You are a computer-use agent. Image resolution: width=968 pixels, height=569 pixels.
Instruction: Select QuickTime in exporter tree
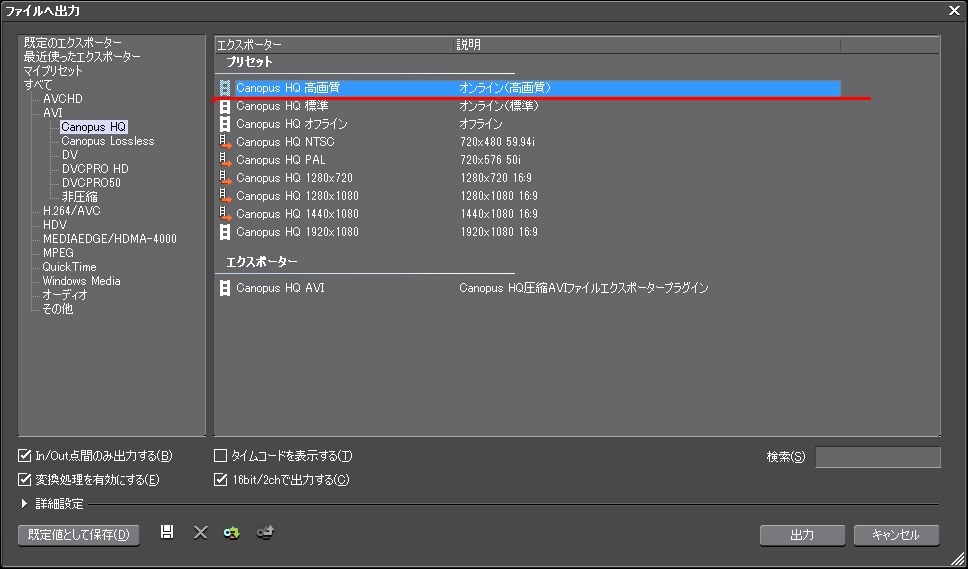click(x=69, y=267)
